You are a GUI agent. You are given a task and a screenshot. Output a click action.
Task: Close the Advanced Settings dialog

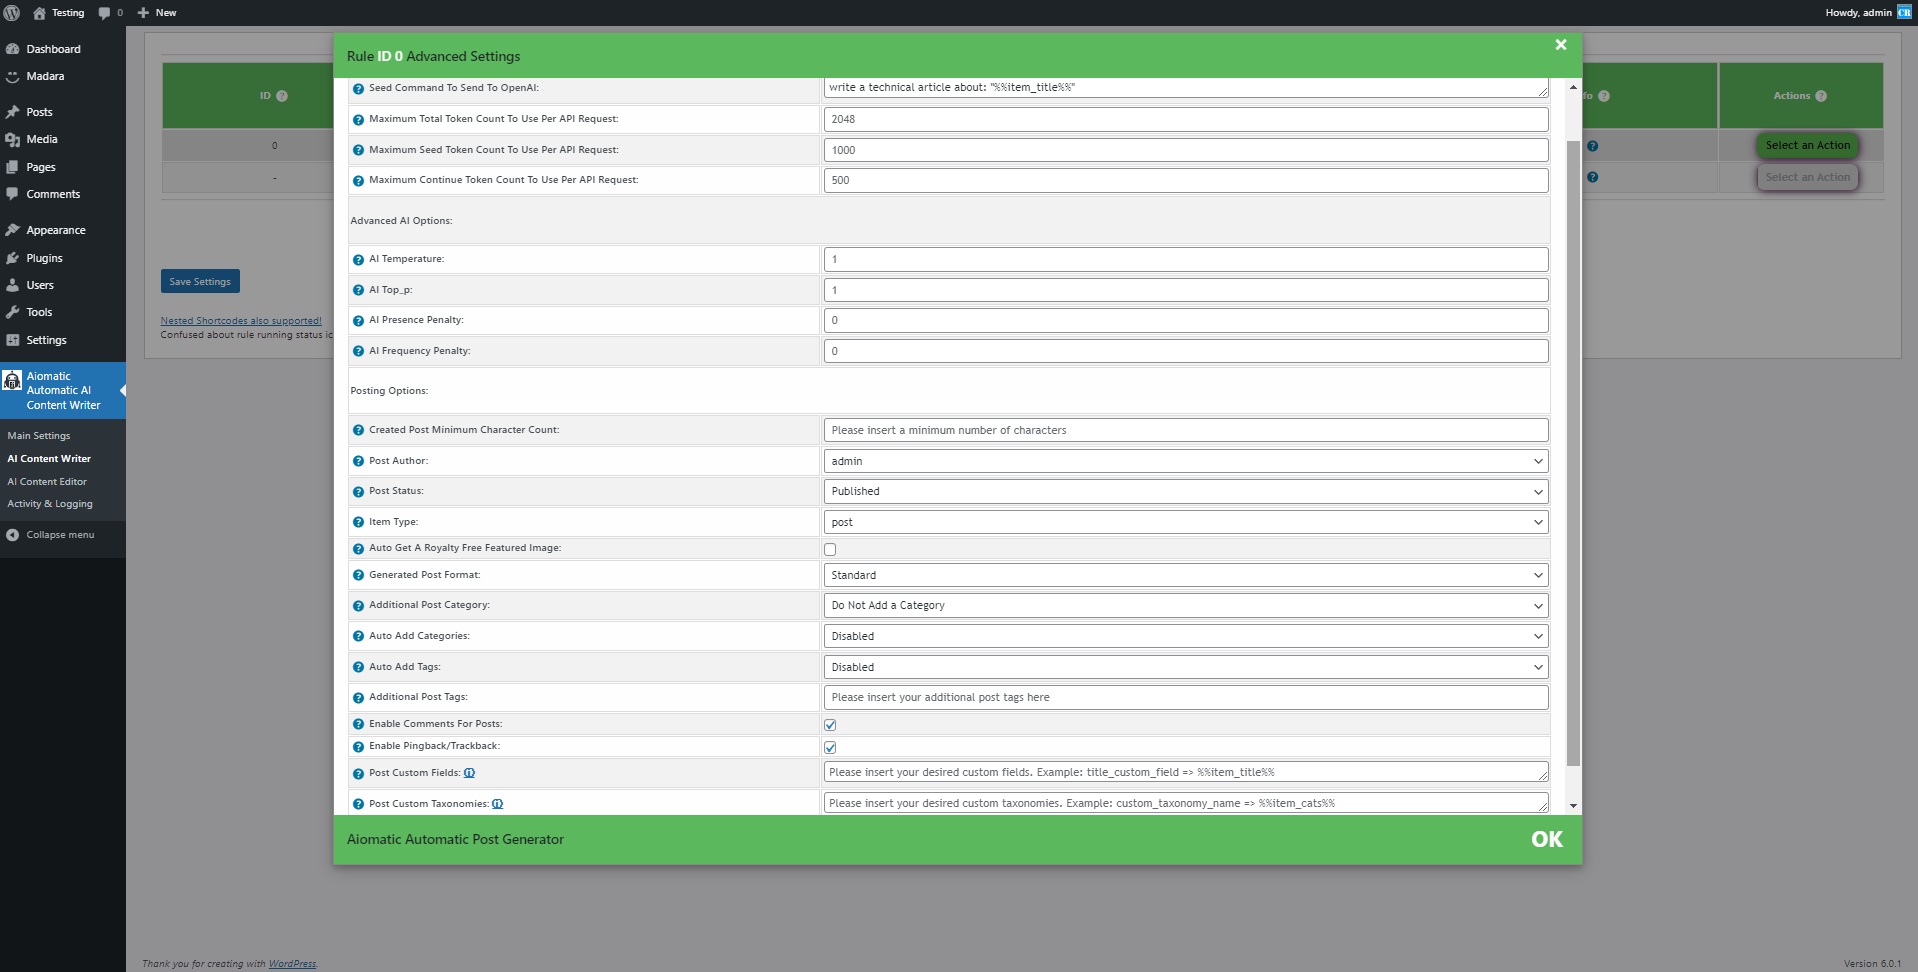pos(1560,45)
